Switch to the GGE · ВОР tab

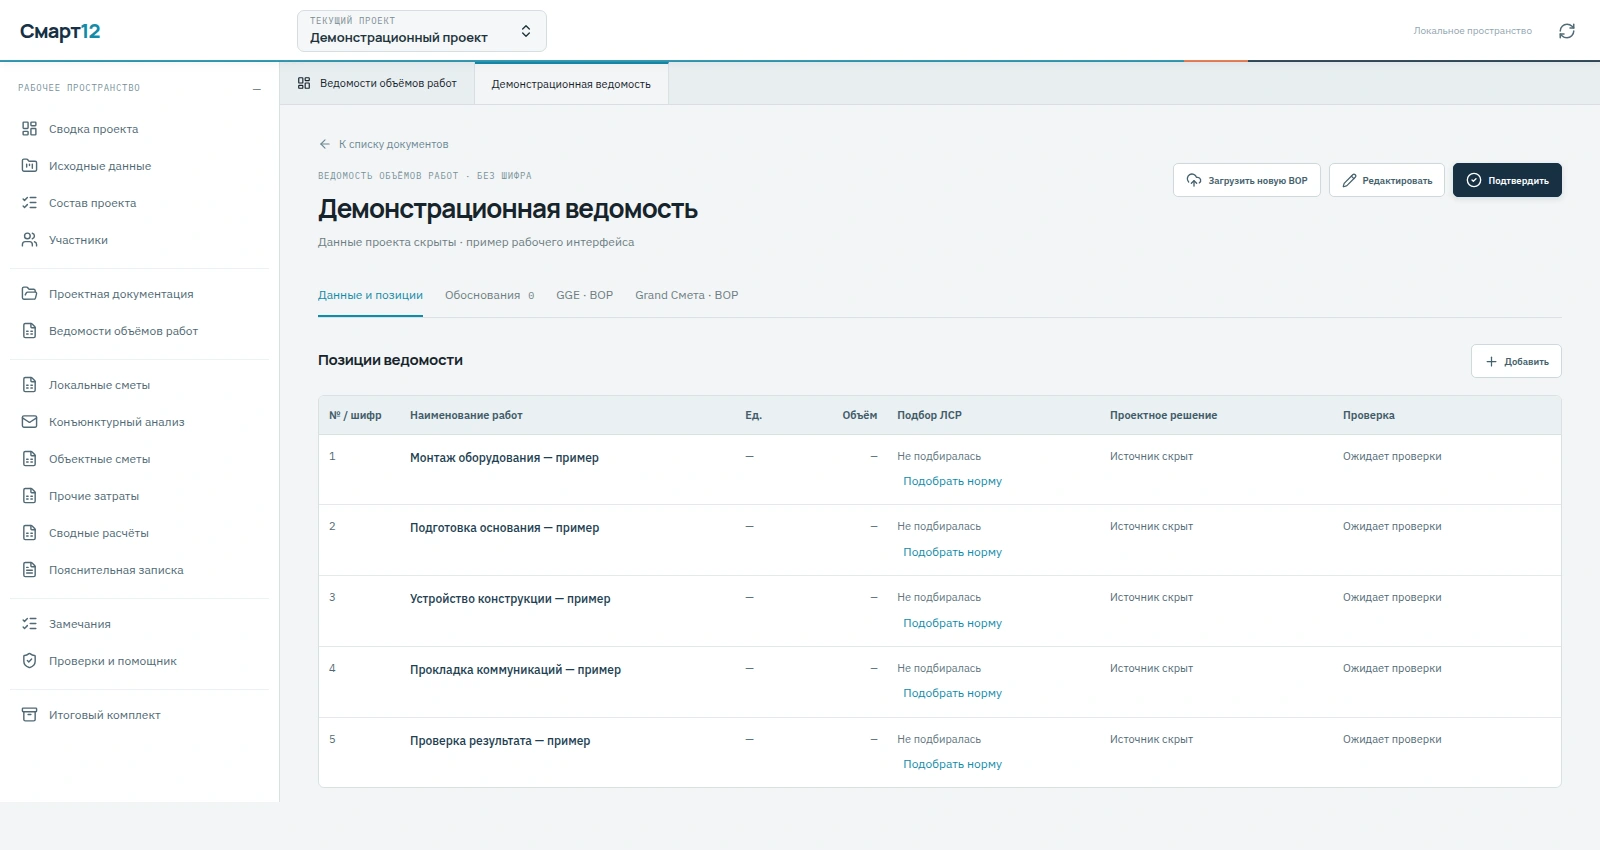coord(584,296)
